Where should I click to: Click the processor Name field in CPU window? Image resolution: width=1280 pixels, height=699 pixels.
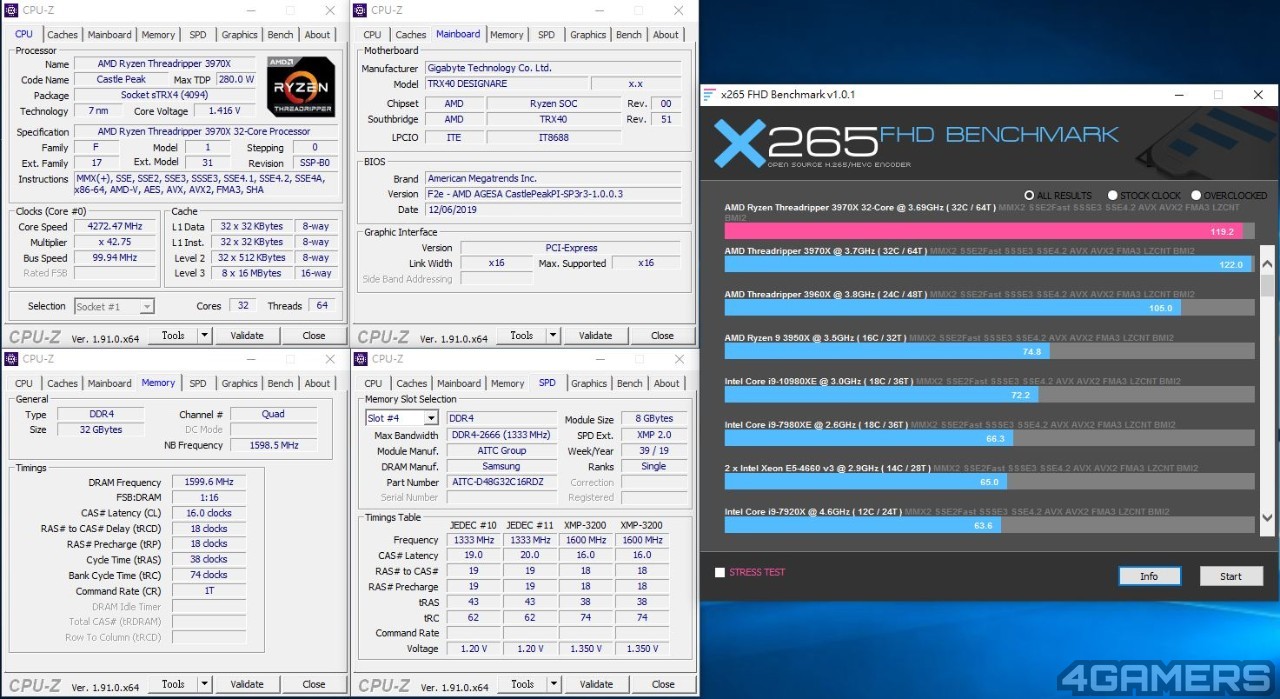[x=164, y=64]
